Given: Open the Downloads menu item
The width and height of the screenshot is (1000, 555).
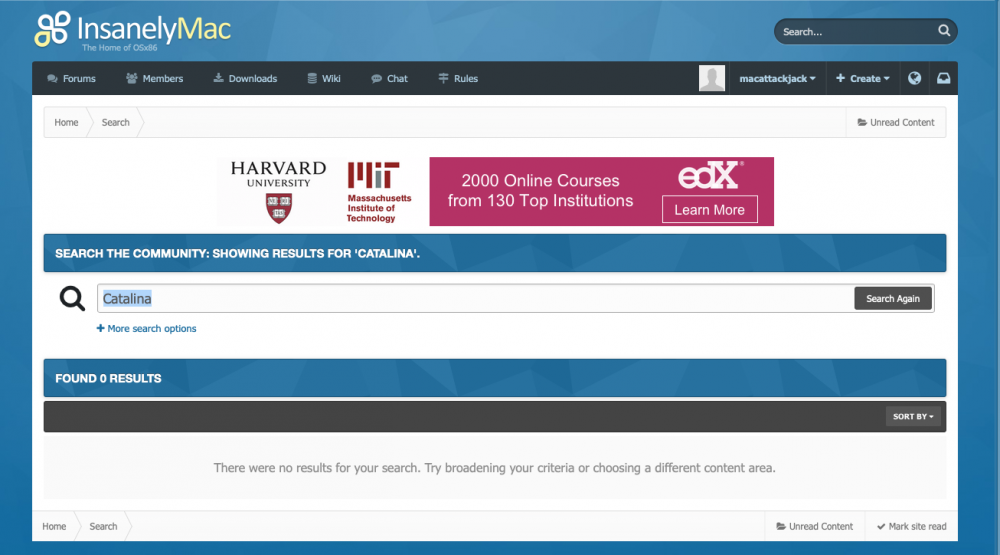Looking at the screenshot, I should tap(246, 78).
